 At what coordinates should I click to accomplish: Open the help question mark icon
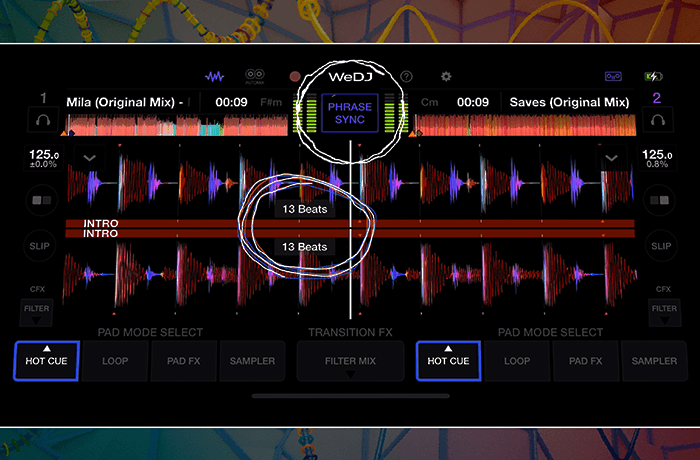click(406, 77)
